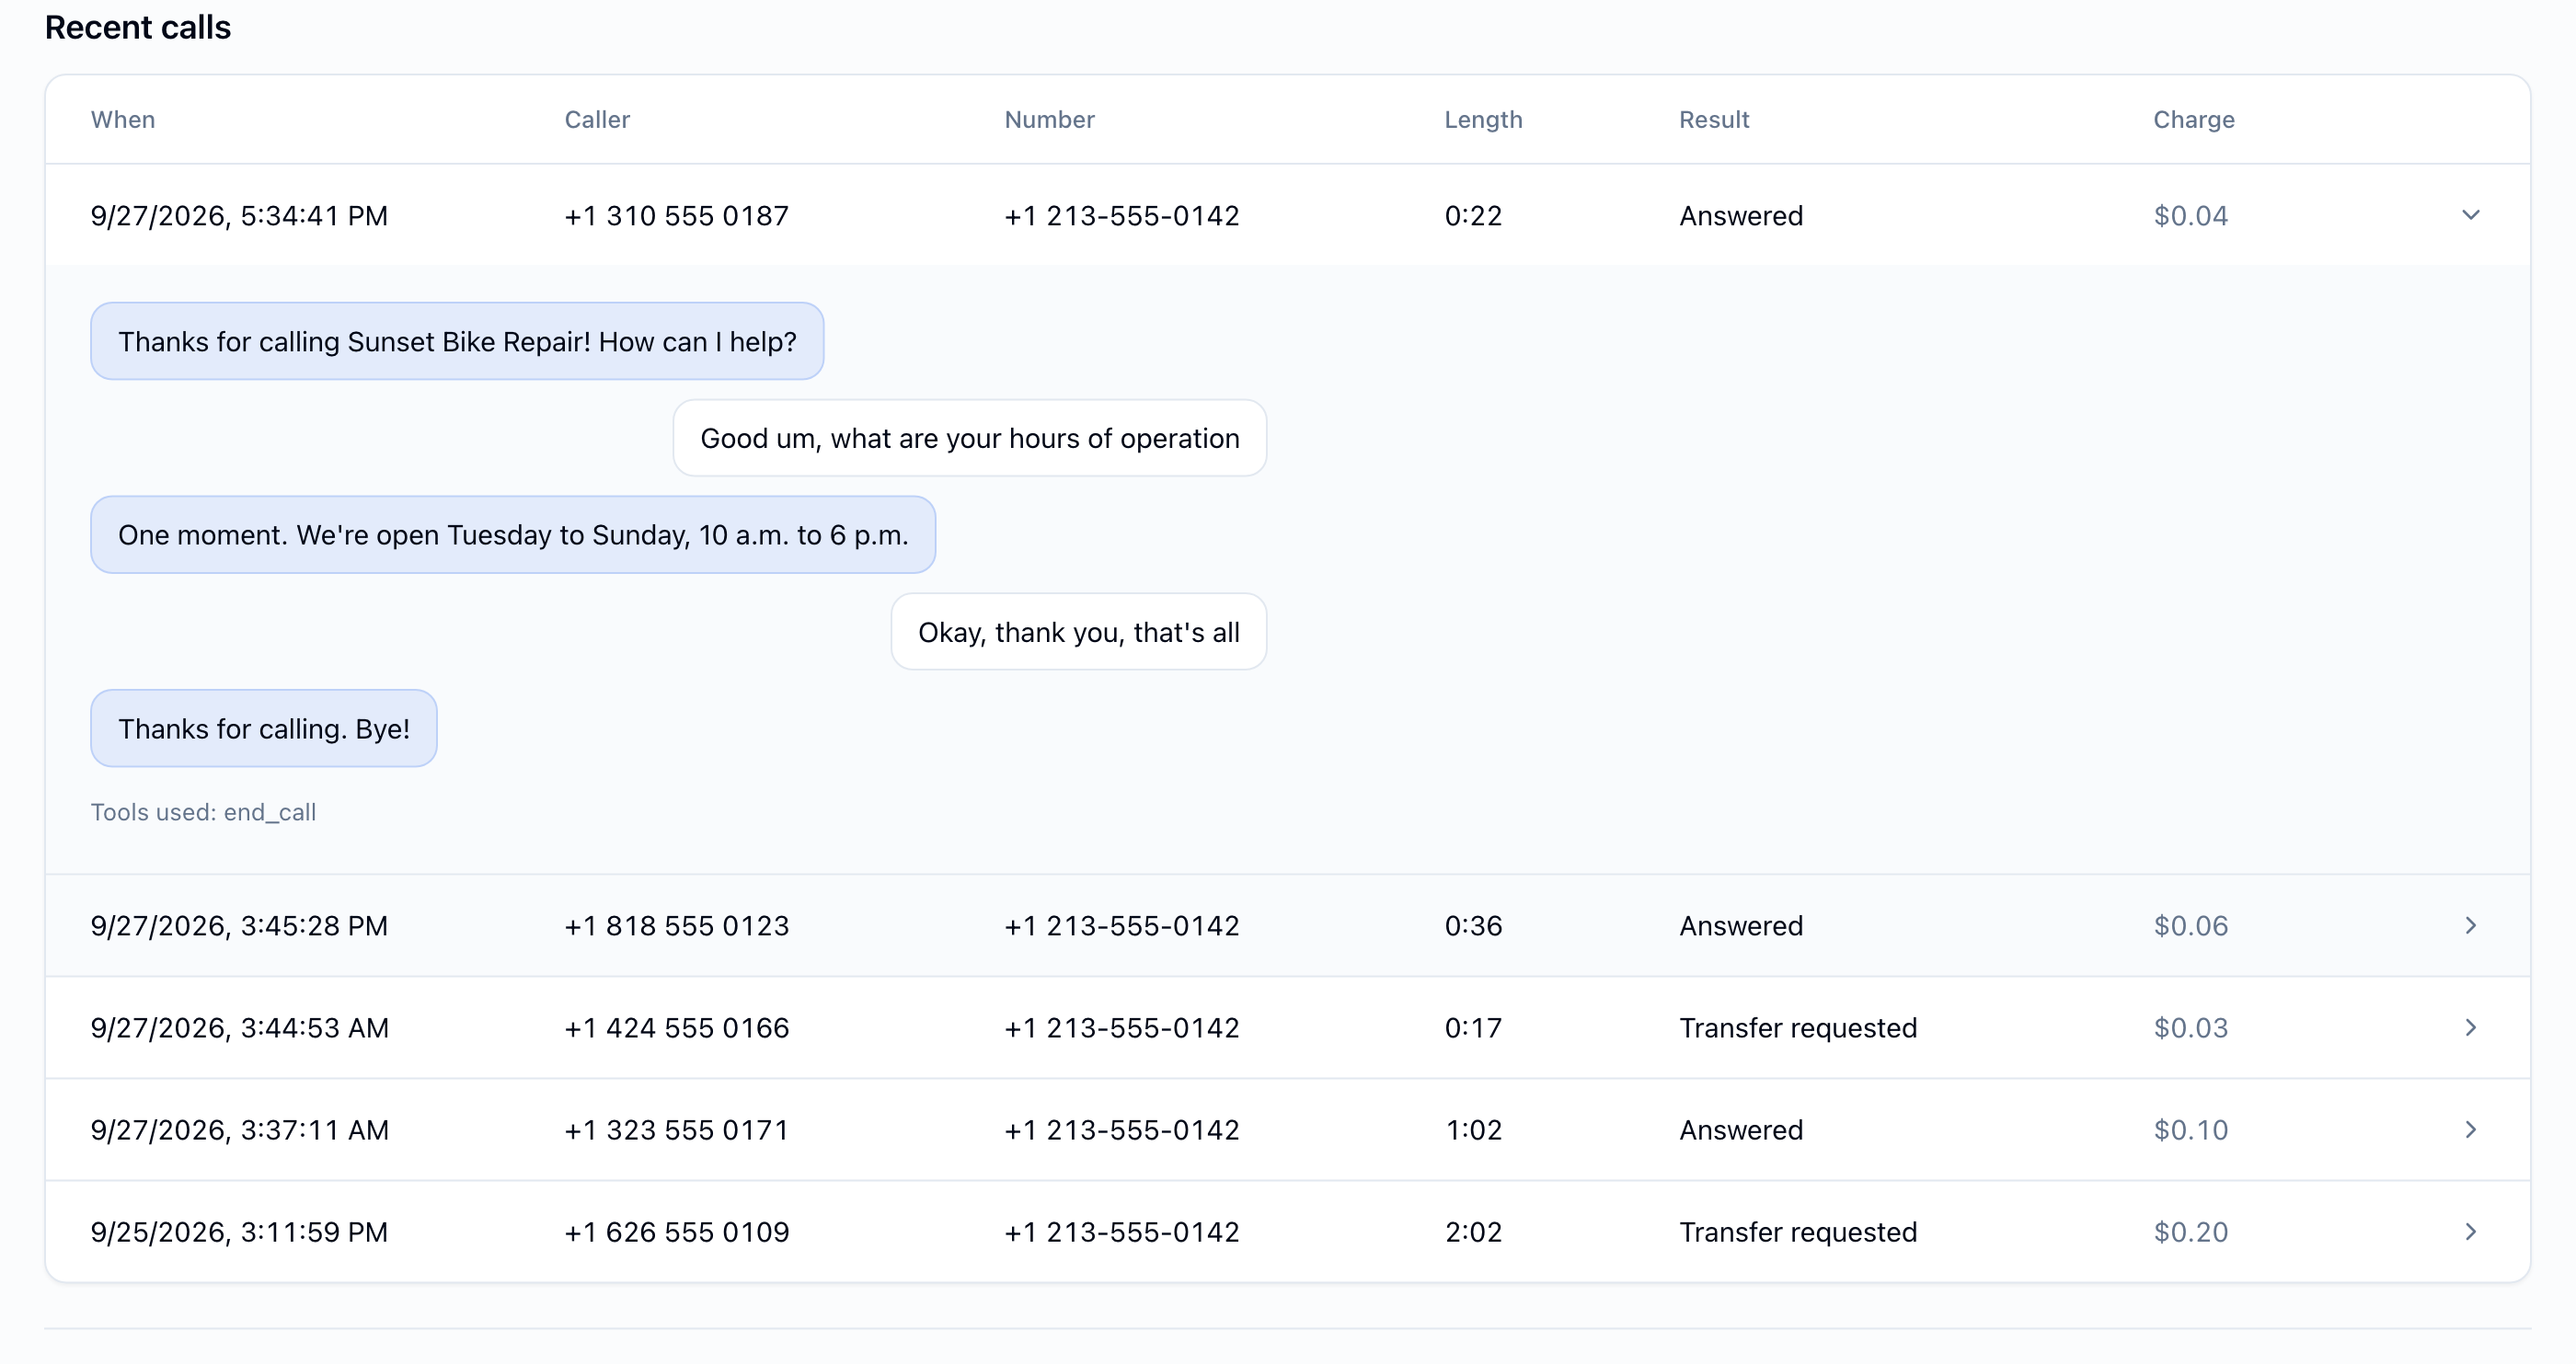
Task: Click the Recent calls heading
Action: coord(138,27)
